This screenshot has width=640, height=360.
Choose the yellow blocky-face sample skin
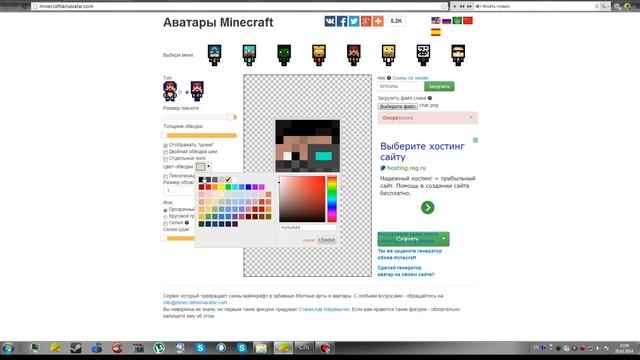(x=389, y=55)
